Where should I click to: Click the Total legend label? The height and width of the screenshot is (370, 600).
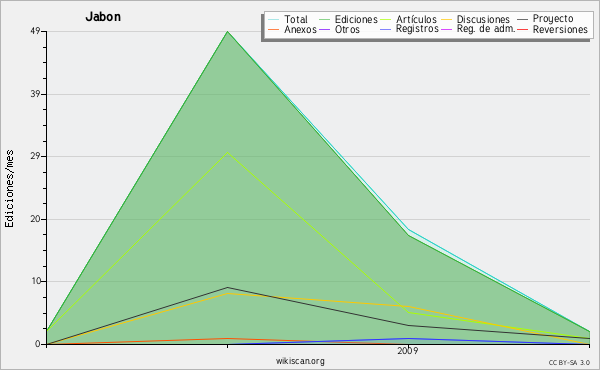[295, 19]
